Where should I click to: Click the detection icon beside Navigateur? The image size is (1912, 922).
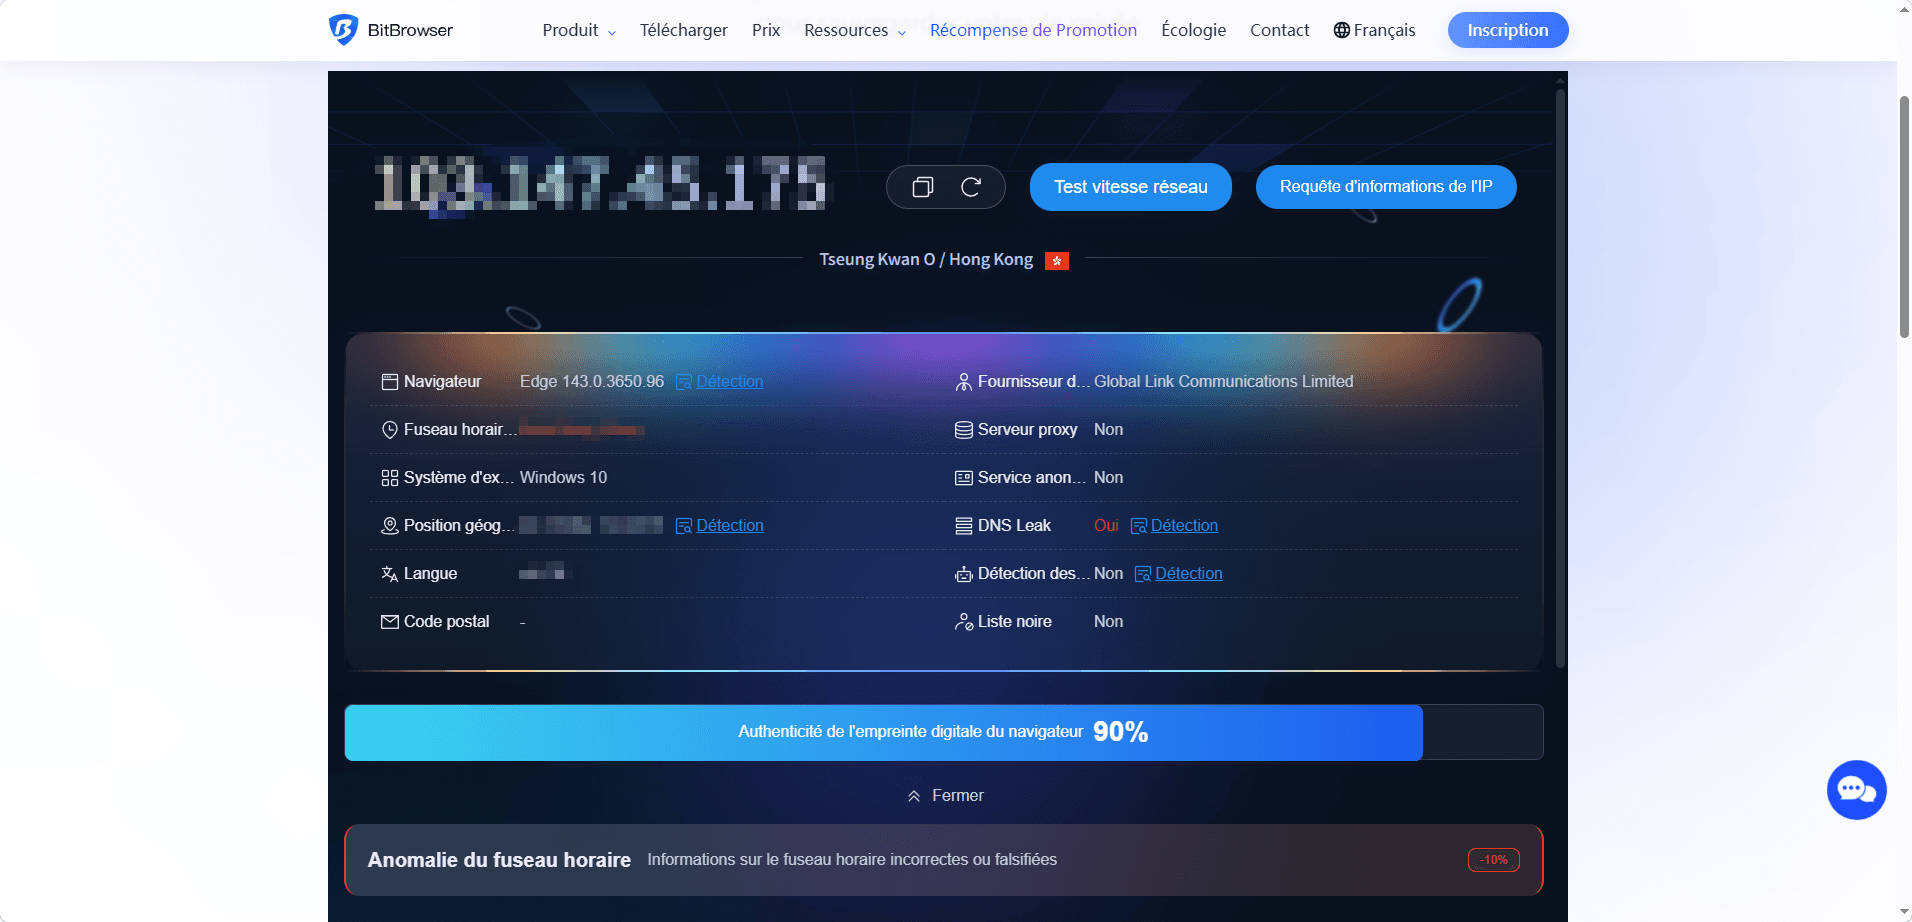[x=683, y=382]
